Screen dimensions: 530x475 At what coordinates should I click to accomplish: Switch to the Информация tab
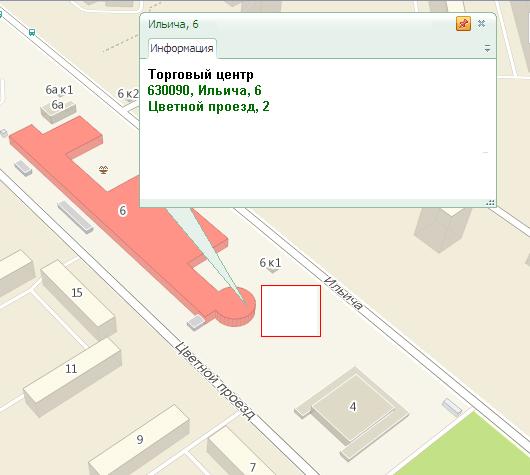(182, 48)
